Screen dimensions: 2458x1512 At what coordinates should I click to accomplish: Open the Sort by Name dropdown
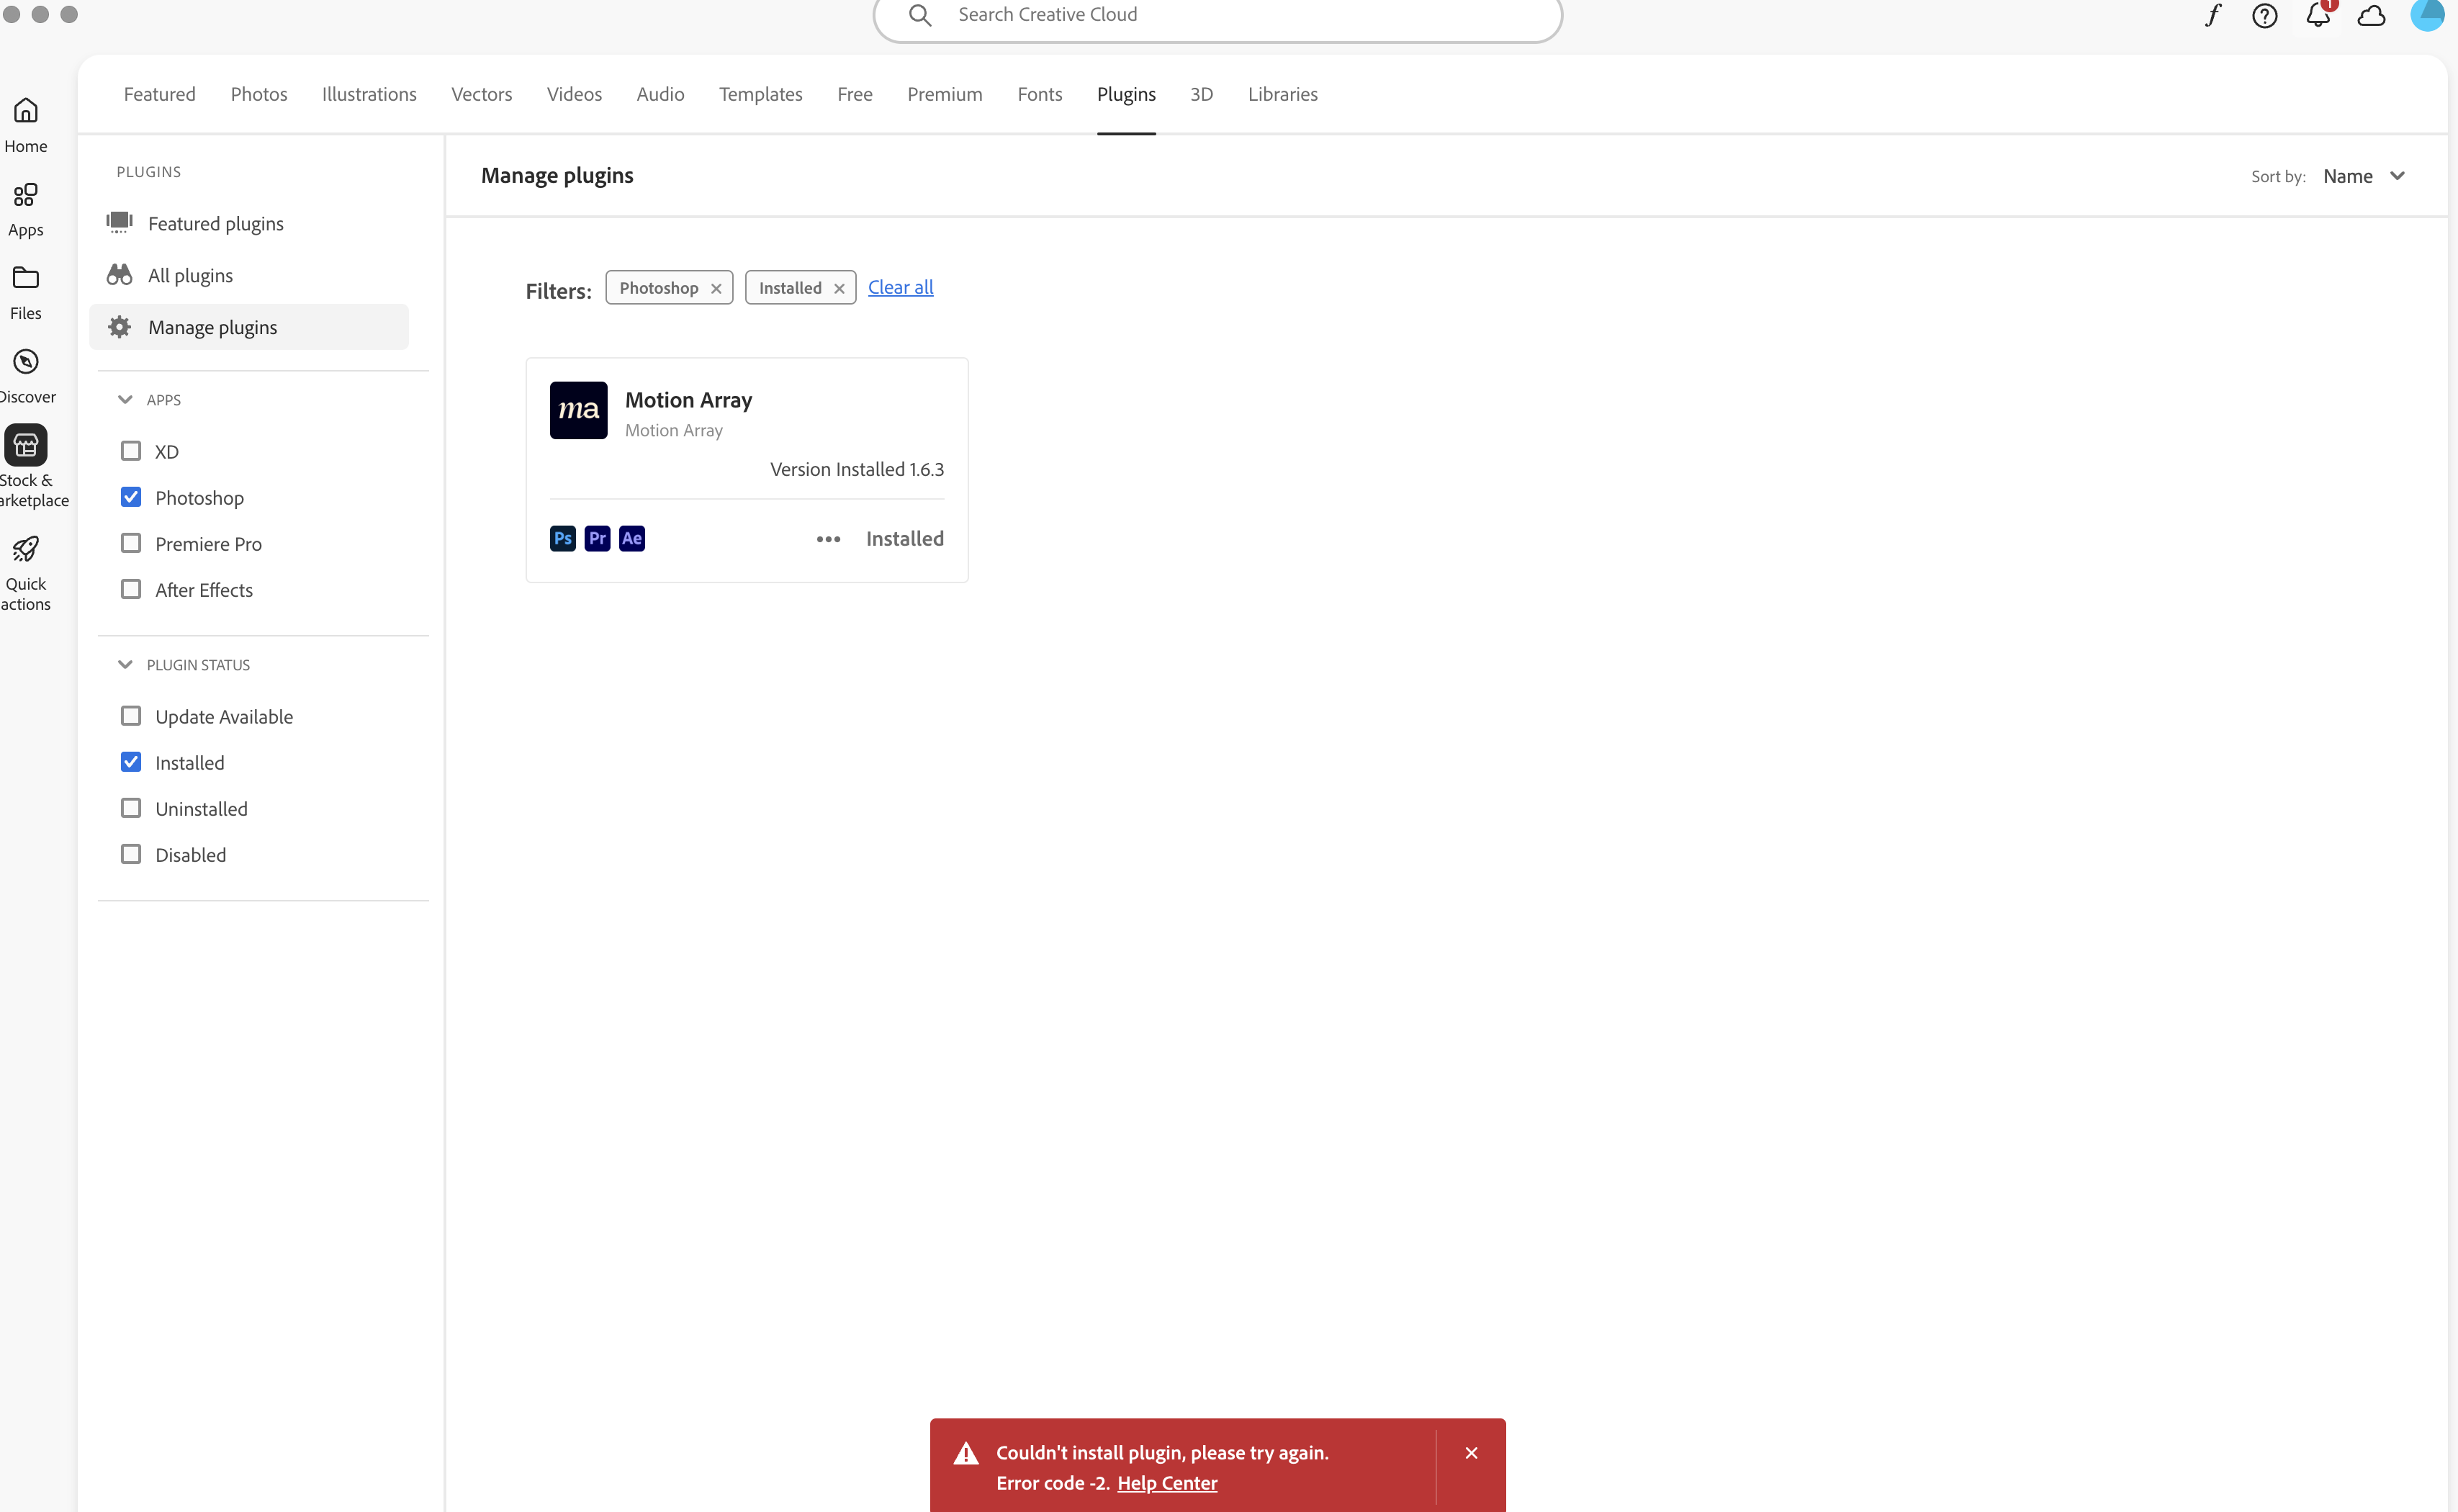pos(2364,176)
